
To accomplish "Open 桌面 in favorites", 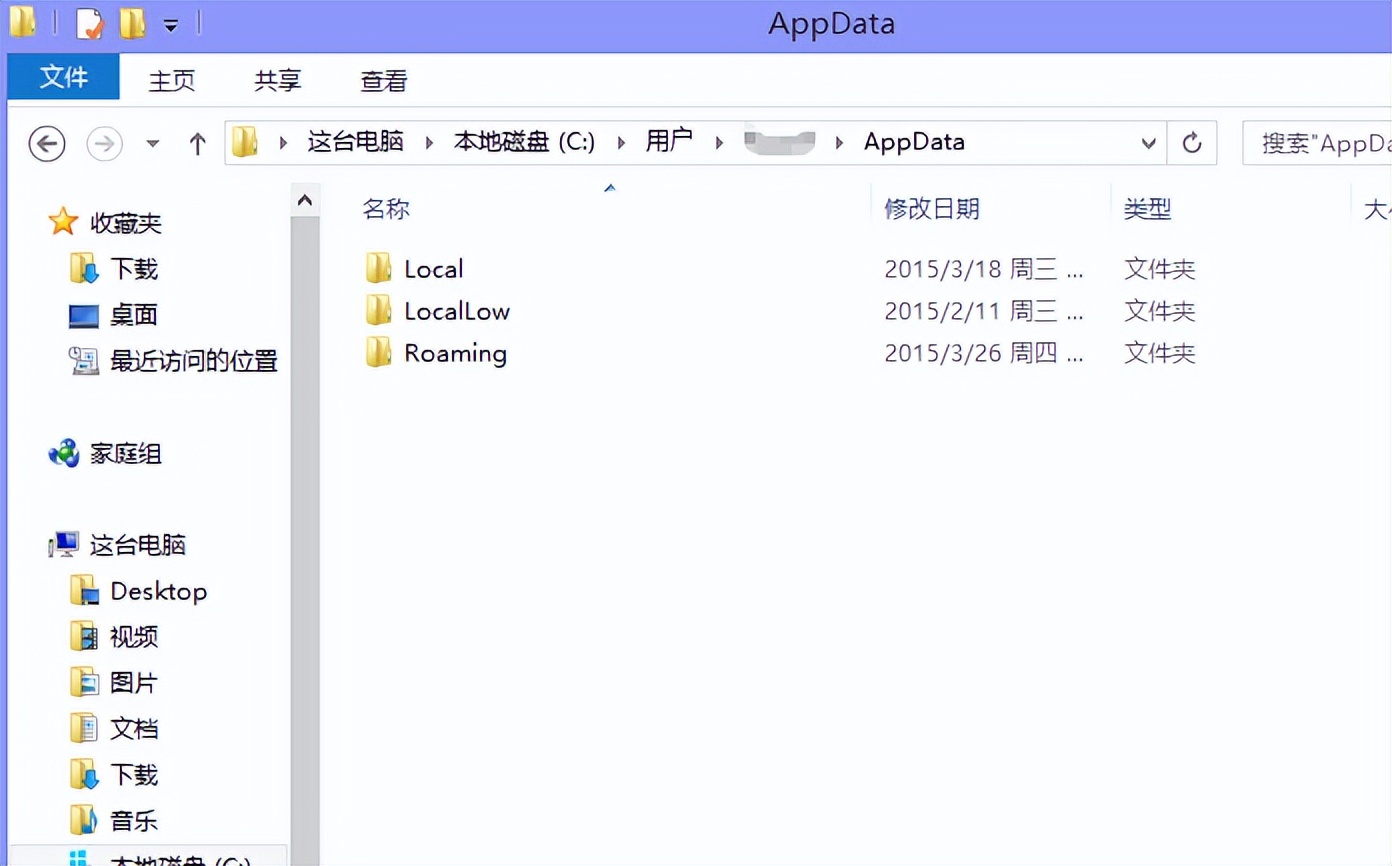I will pyautogui.click(x=134, y=315).
